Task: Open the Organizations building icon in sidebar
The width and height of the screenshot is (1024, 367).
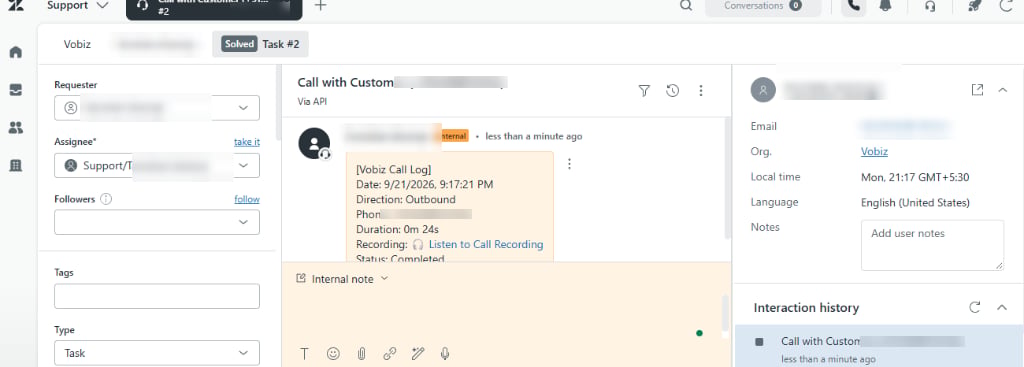Action: coord(16,166)
